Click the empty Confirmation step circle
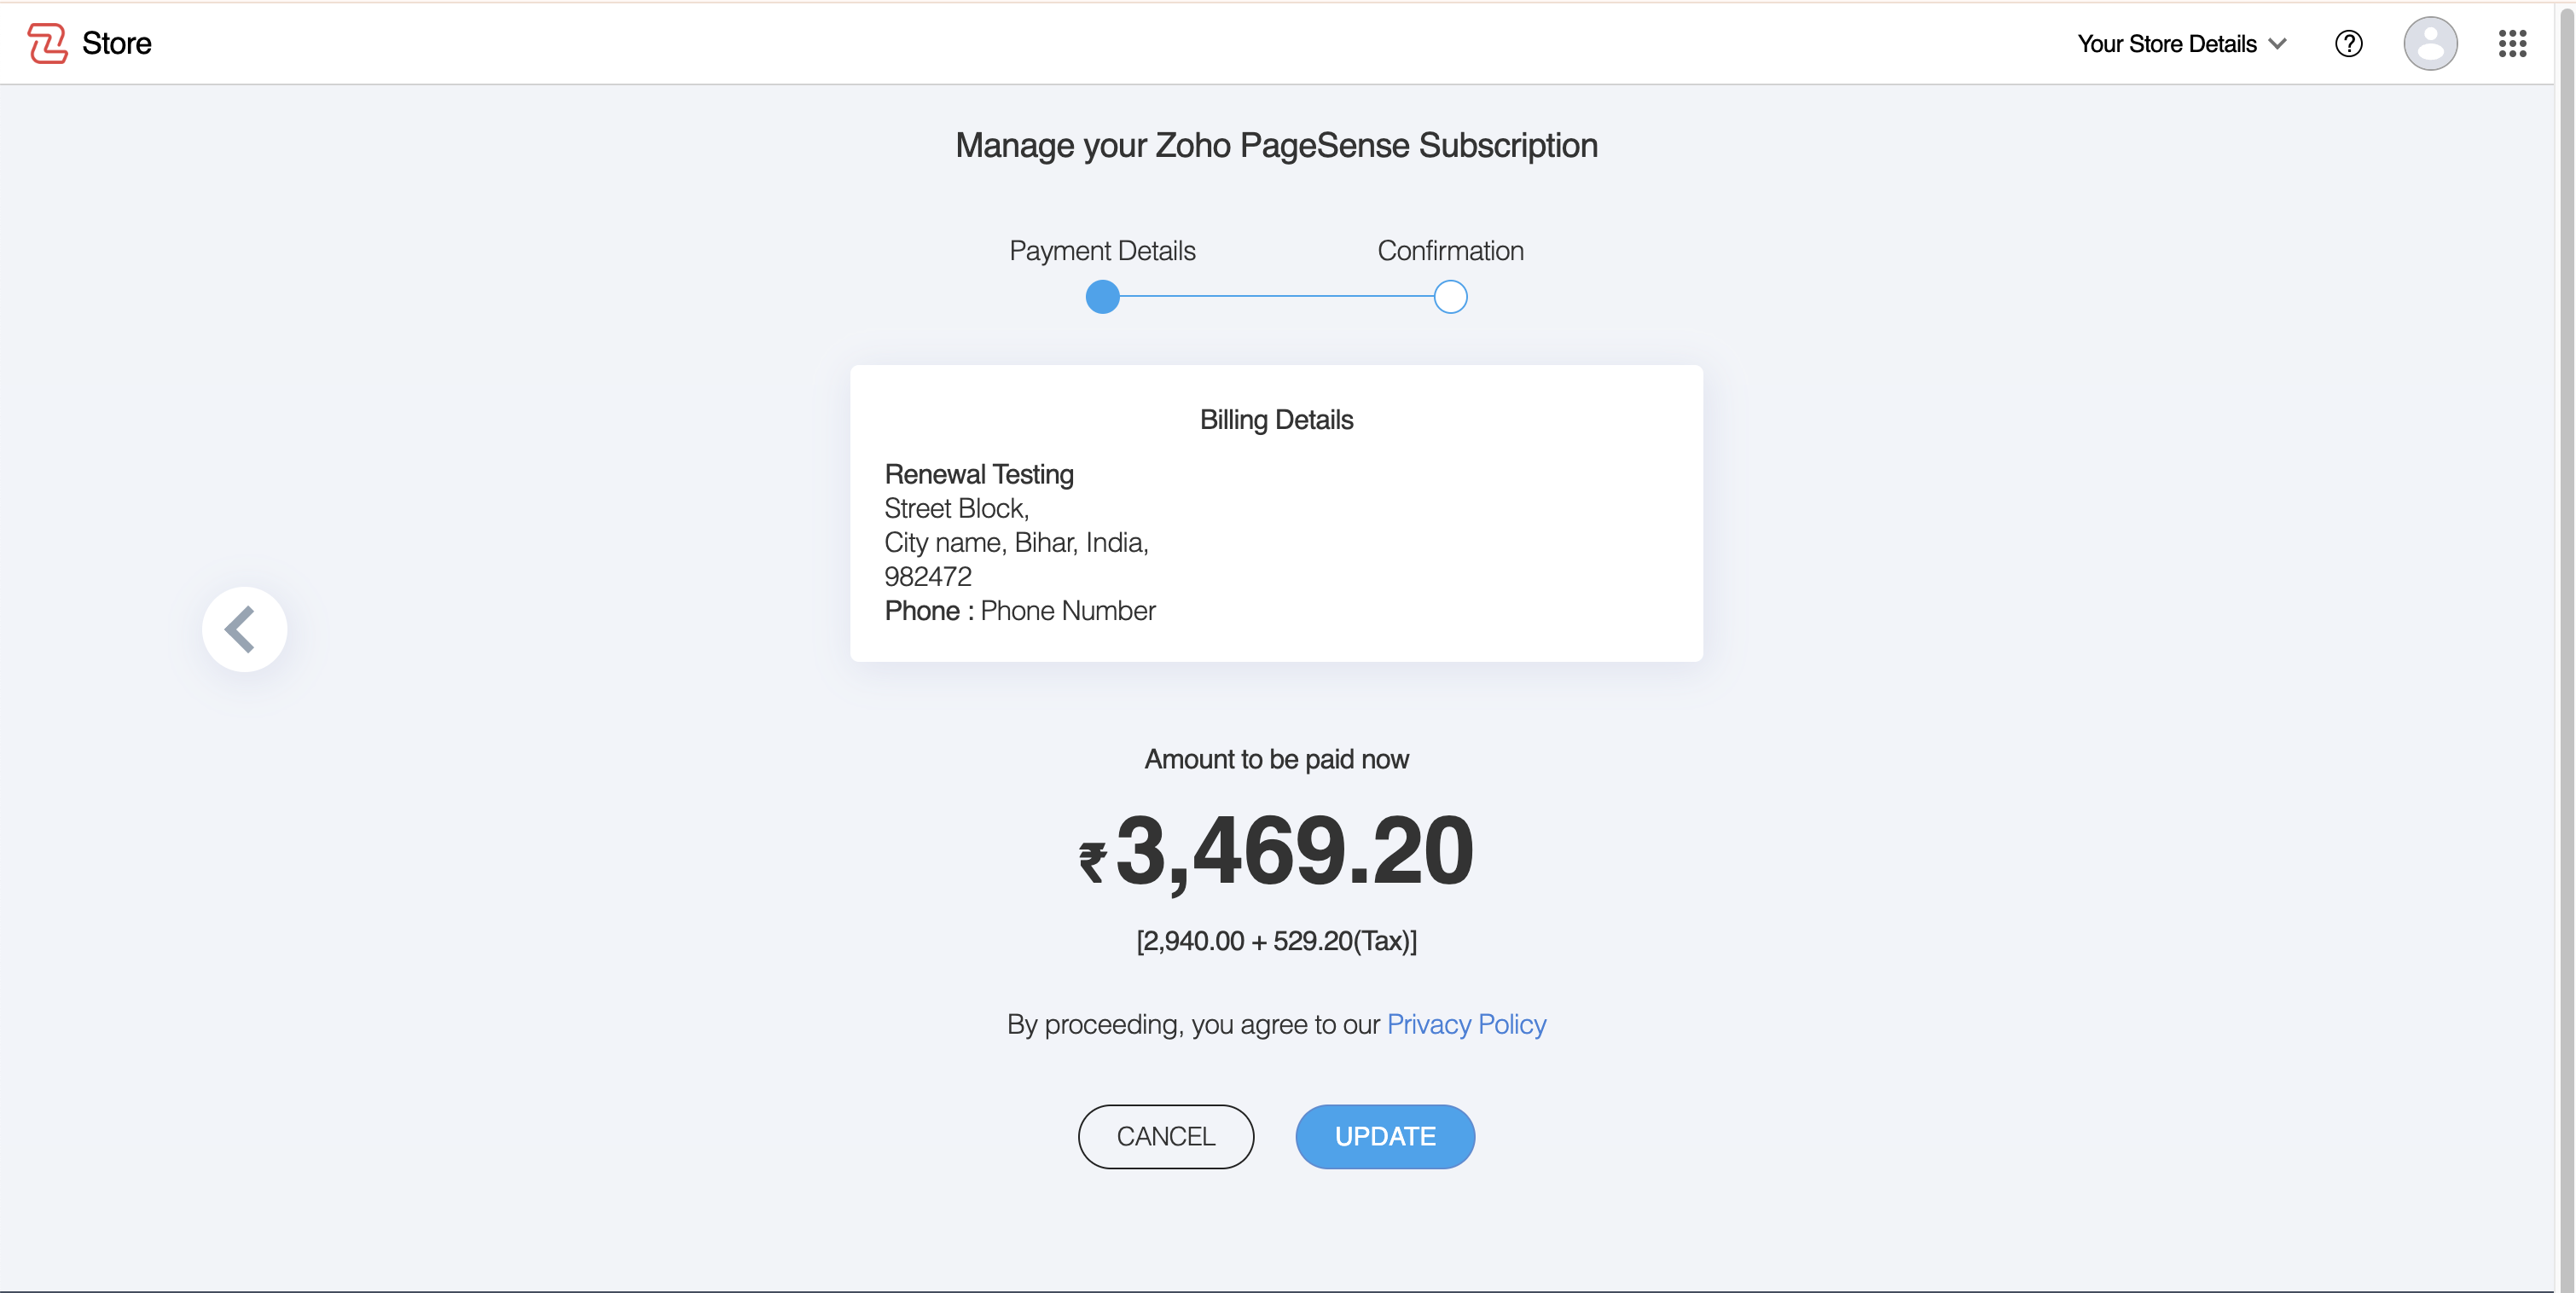 pos(1450,297)
